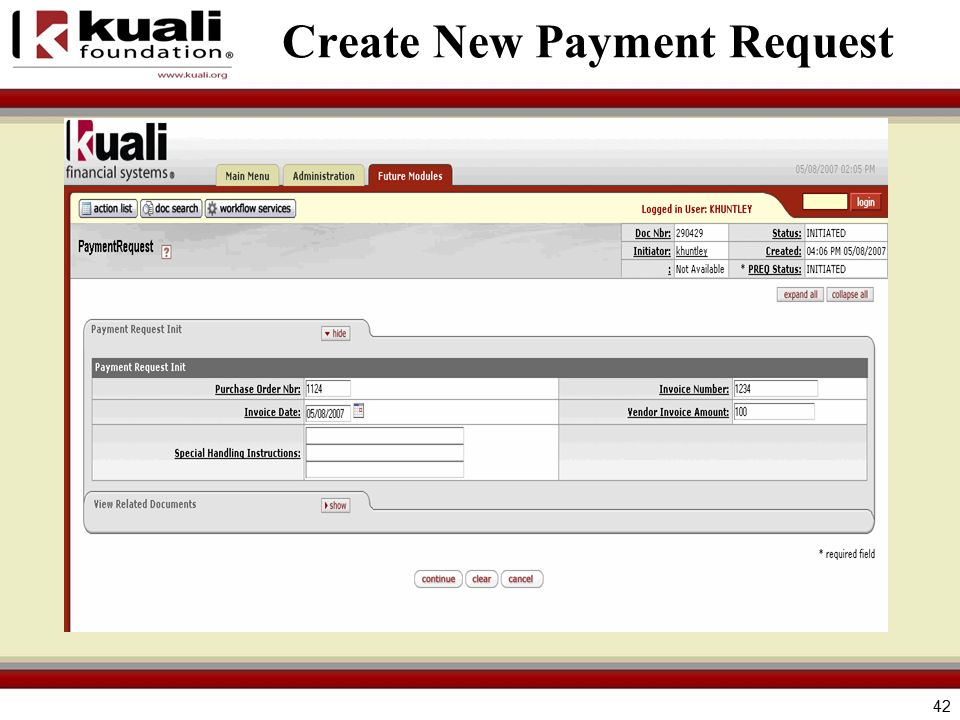Open the Invoice Date calendar picker icon
This screenshot has height=720, width=960.
359,411
